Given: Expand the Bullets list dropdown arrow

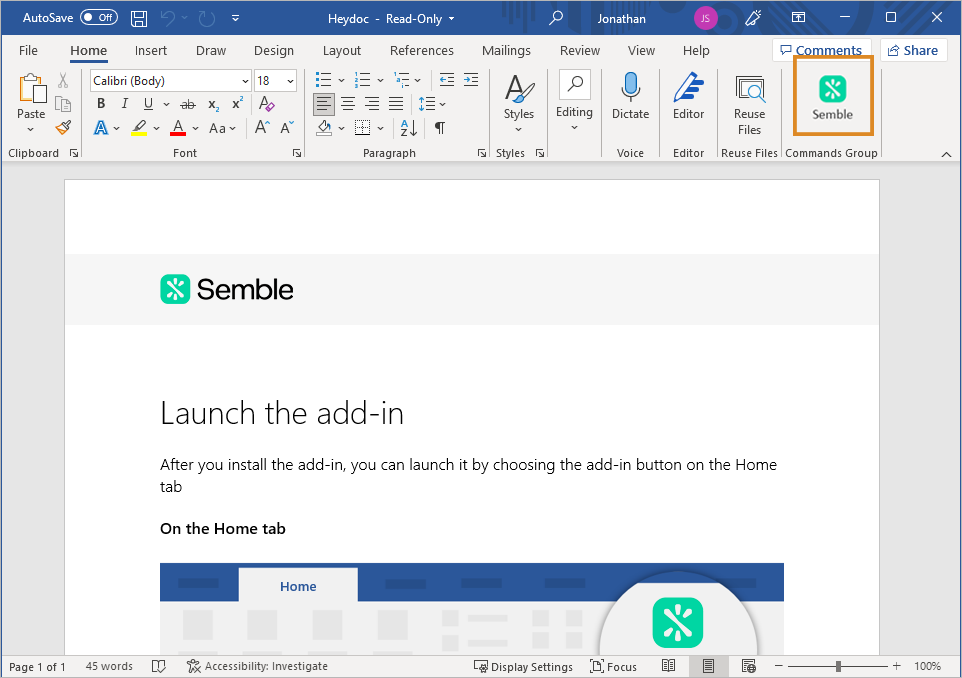Looking at the screenshot, I should pos(341,80).
